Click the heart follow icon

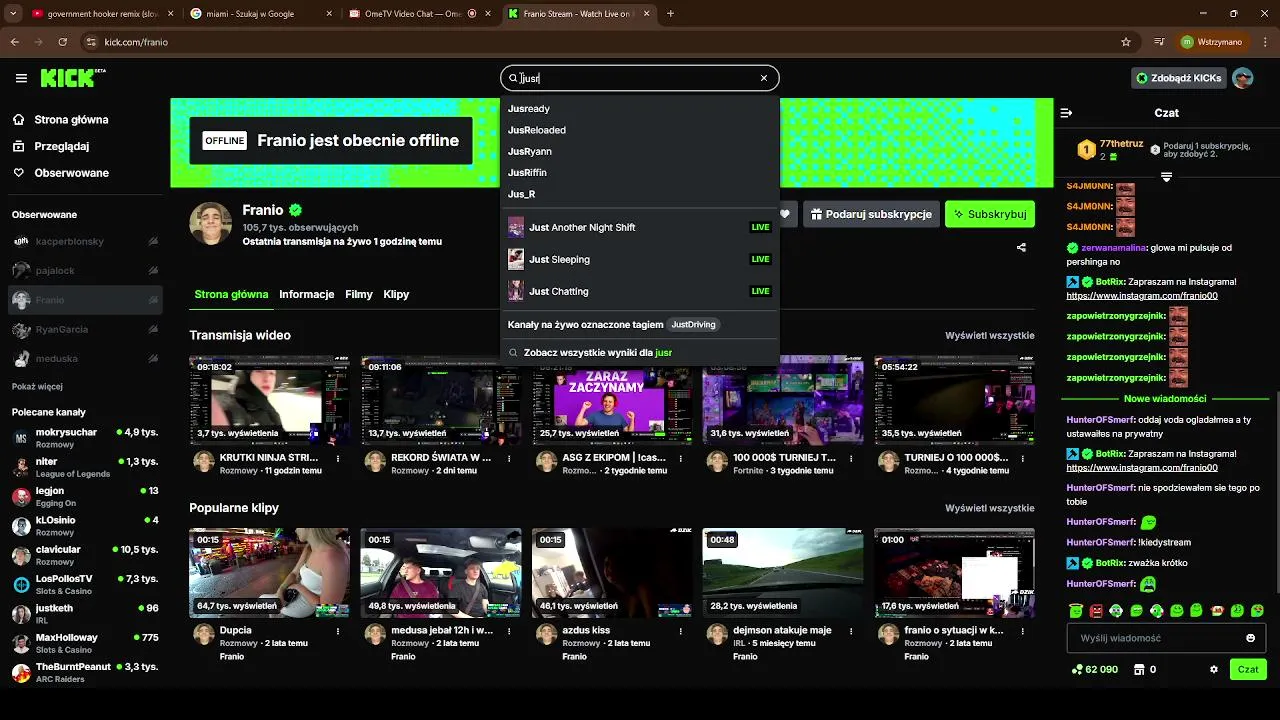coord(785,214)
